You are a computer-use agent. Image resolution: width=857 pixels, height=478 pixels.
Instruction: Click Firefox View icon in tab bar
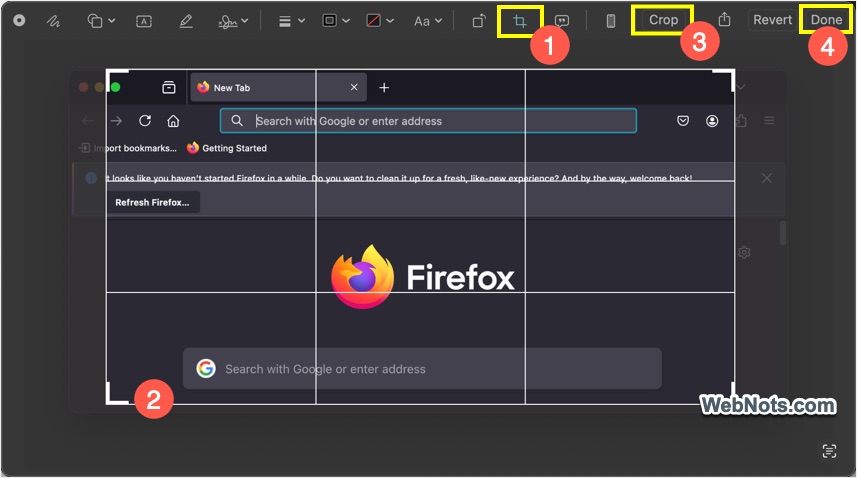tap(169, 87)
